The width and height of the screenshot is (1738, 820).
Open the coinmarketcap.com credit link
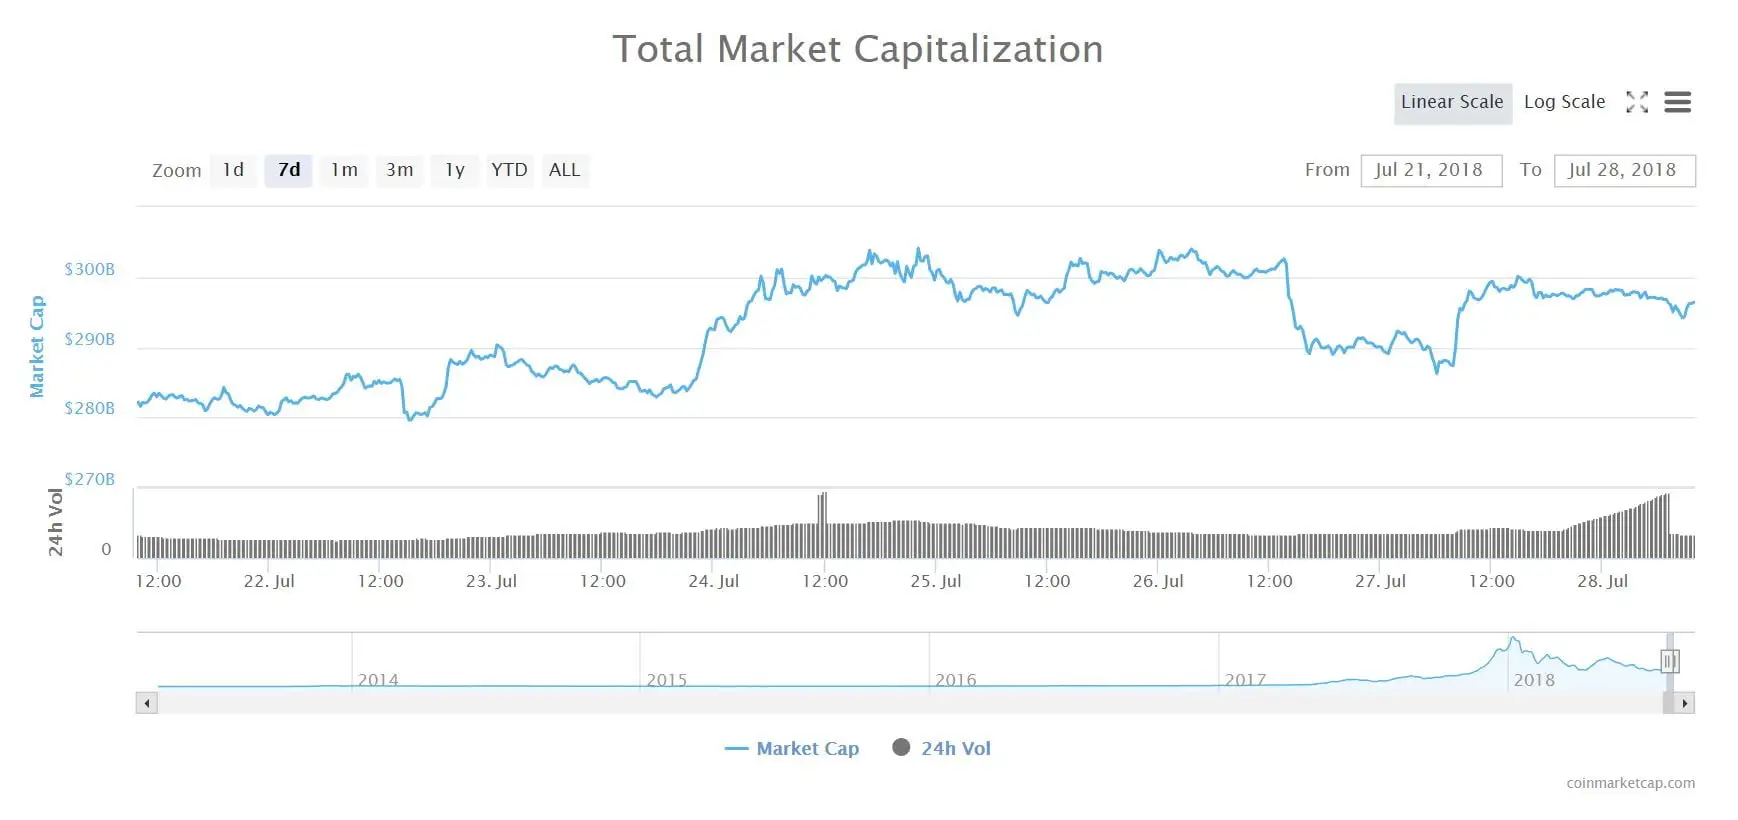point(1630,783)
